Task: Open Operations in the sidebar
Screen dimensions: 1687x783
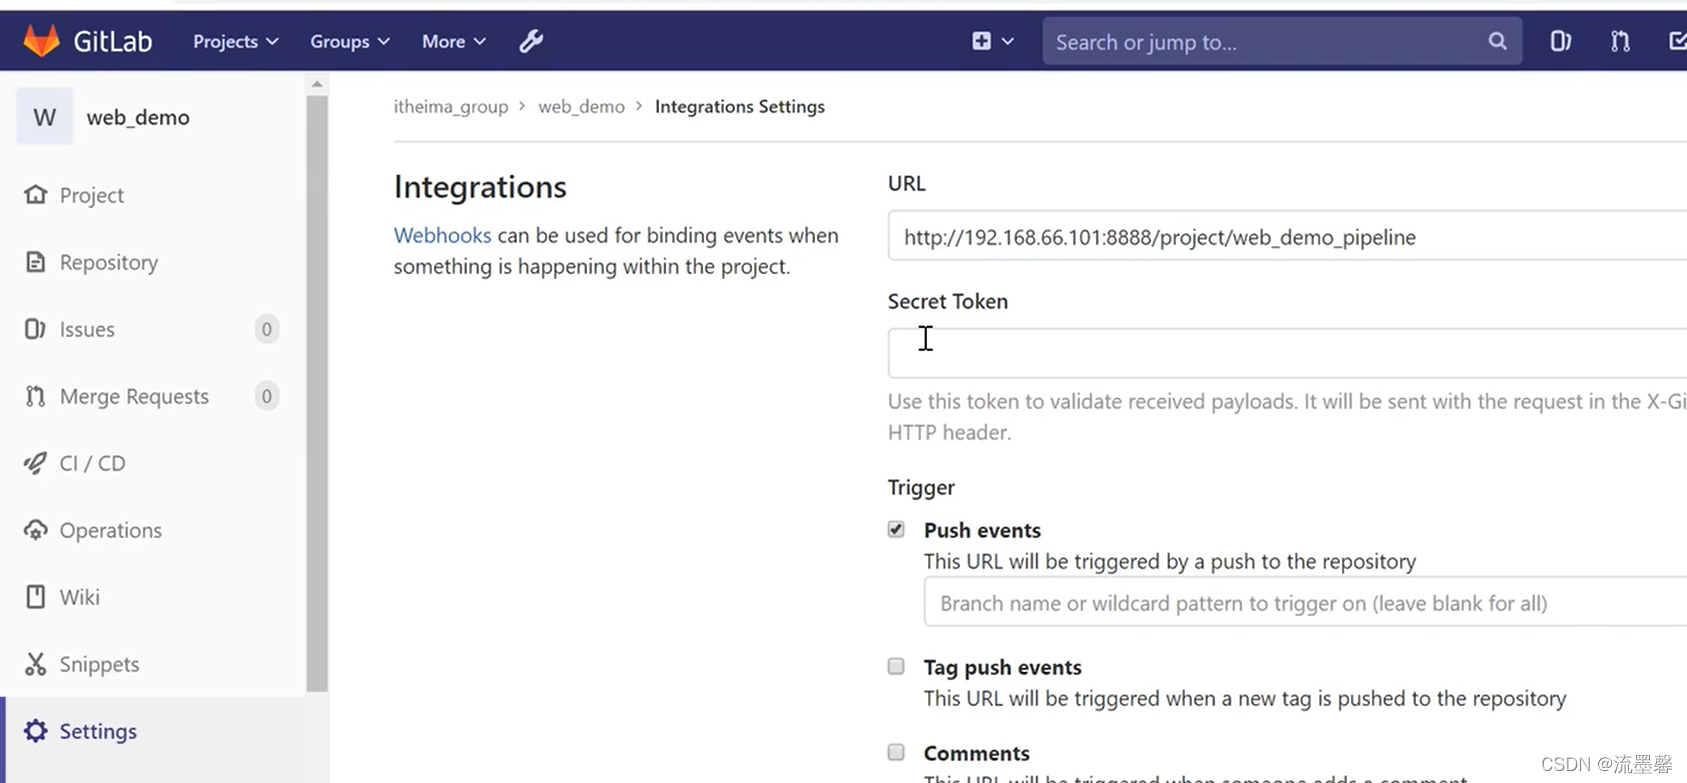Action: [110, 530]
